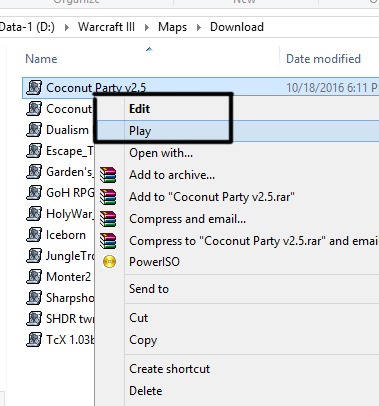Click map file icon of Coconut Party v2.5
Screen dimensions: 379x406
(34, 88)
